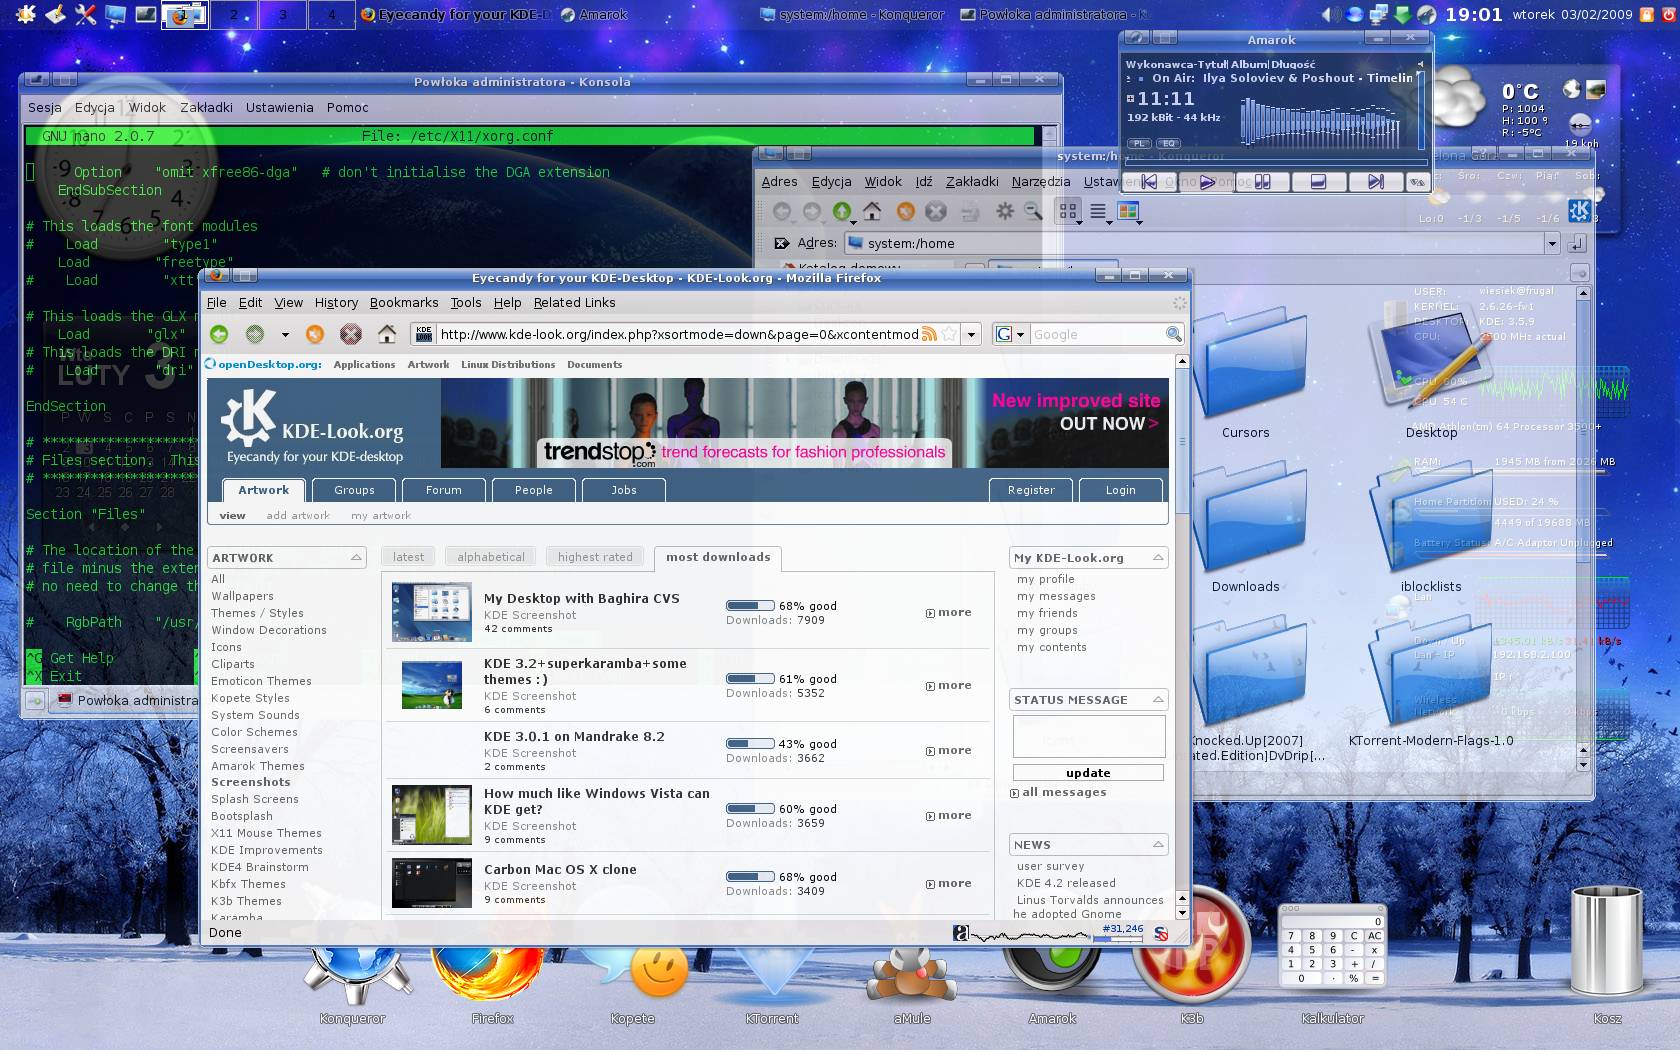The width and height of the screenshot is (1680, 1050).
Task: Toggle the Amarok equalizer EQ button
Action: click(1168, 143)
